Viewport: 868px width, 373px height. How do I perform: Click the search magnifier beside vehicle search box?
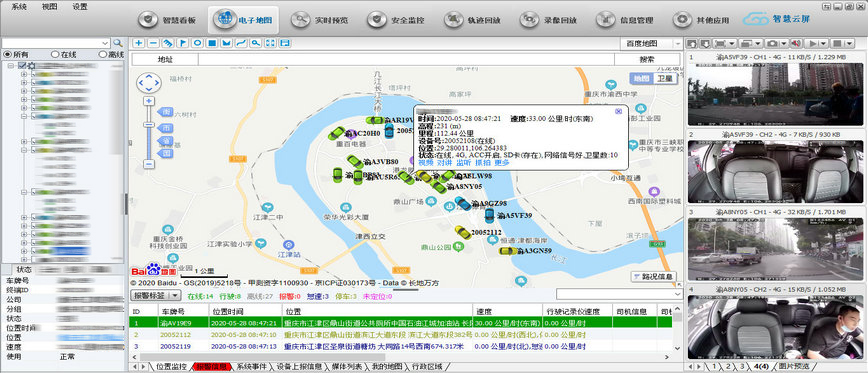pyautogui.click(x=117, y=43)
